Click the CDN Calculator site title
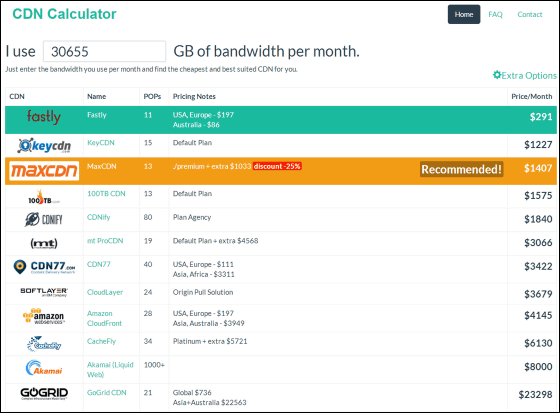 (x=64, y=14)
